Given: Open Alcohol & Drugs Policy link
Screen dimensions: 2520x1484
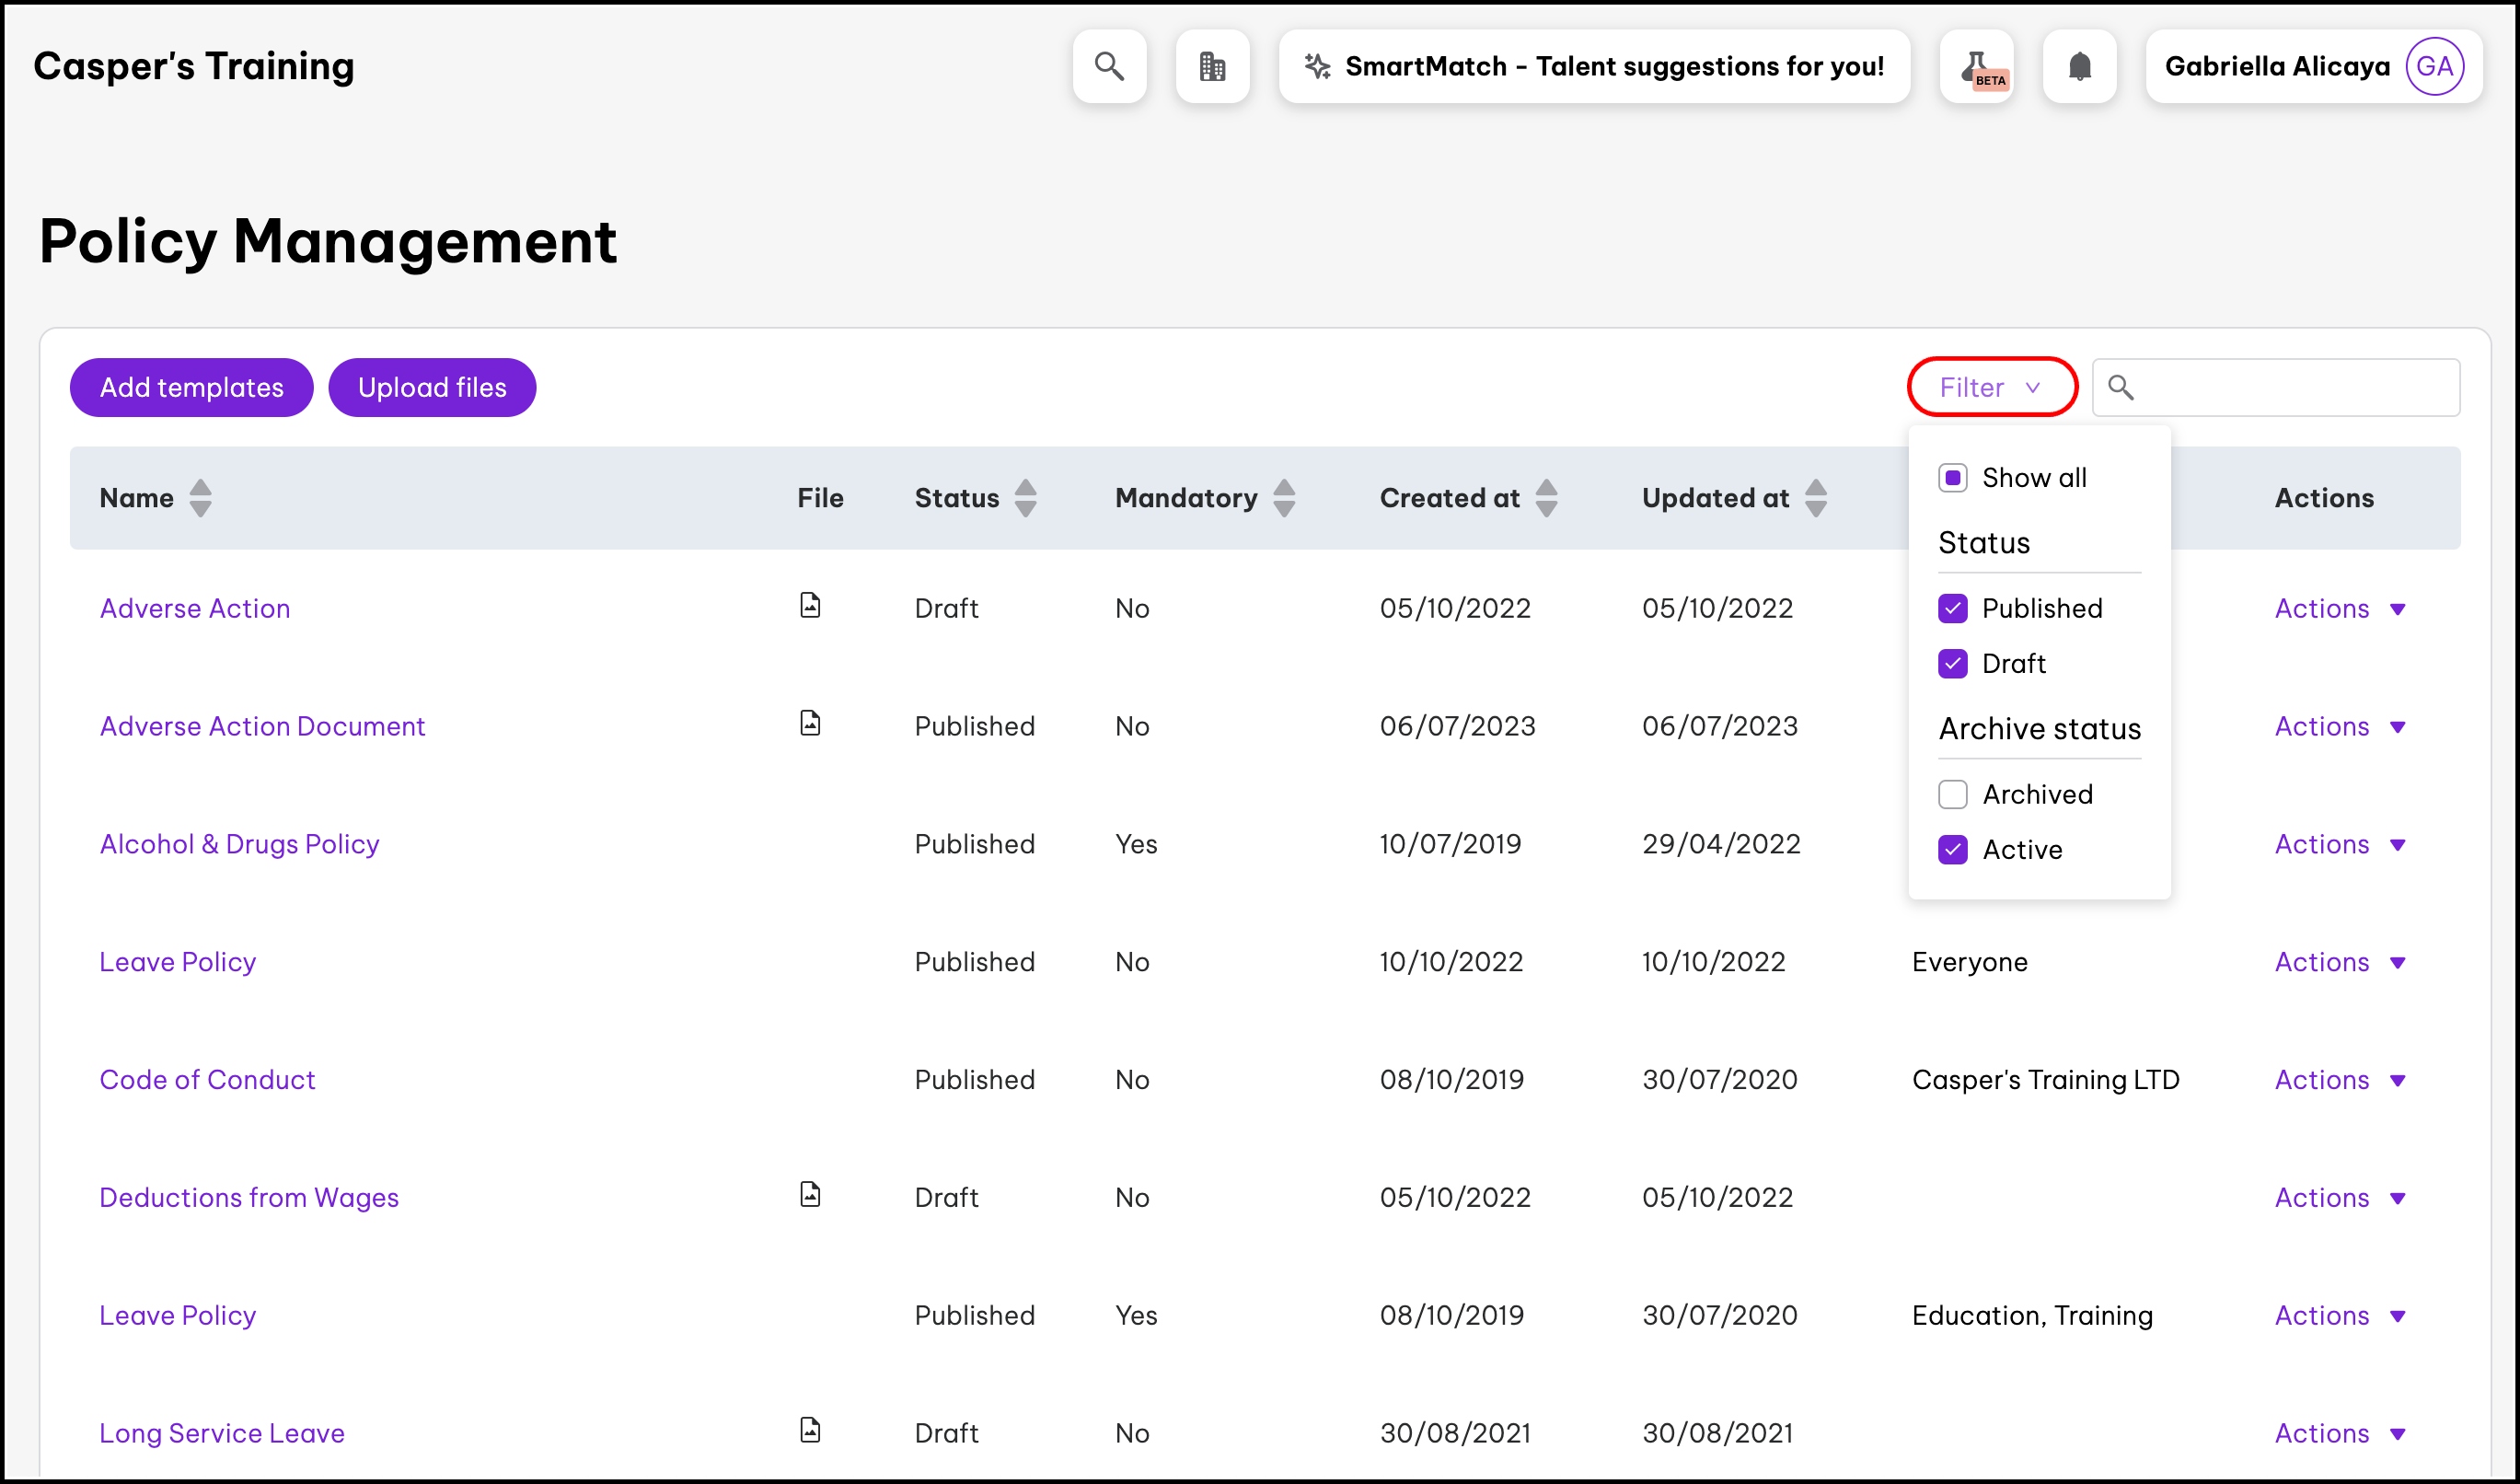Looking at the screenshot, I should [x=239, y=844].
